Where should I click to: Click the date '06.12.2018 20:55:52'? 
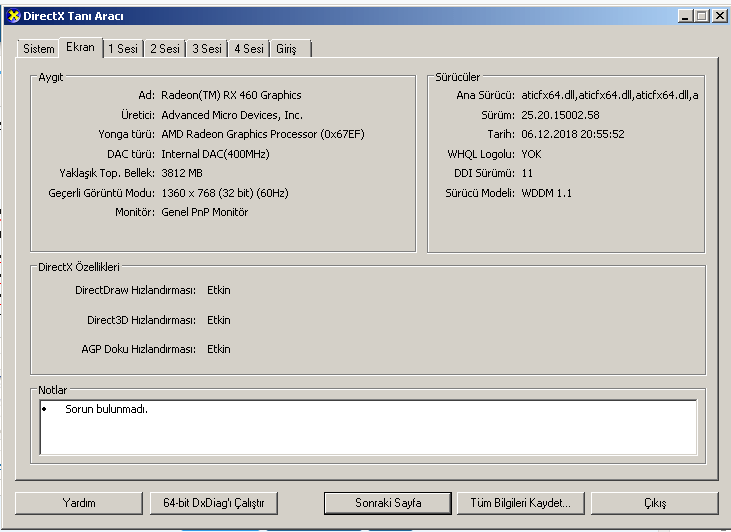(x=573, y=134)
